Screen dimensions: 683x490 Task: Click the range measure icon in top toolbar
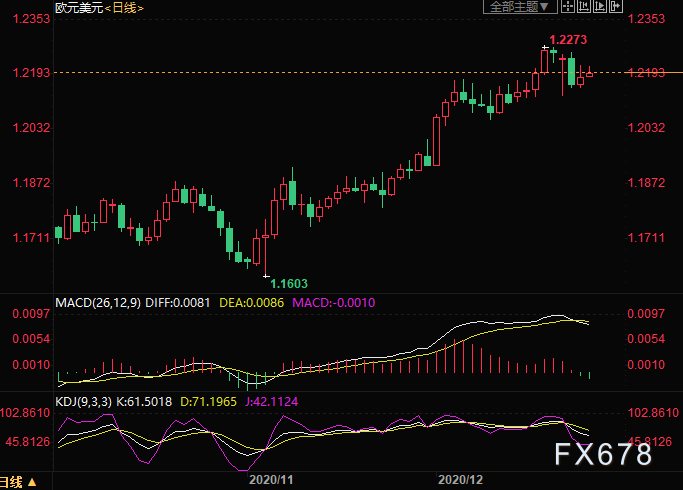583,7
